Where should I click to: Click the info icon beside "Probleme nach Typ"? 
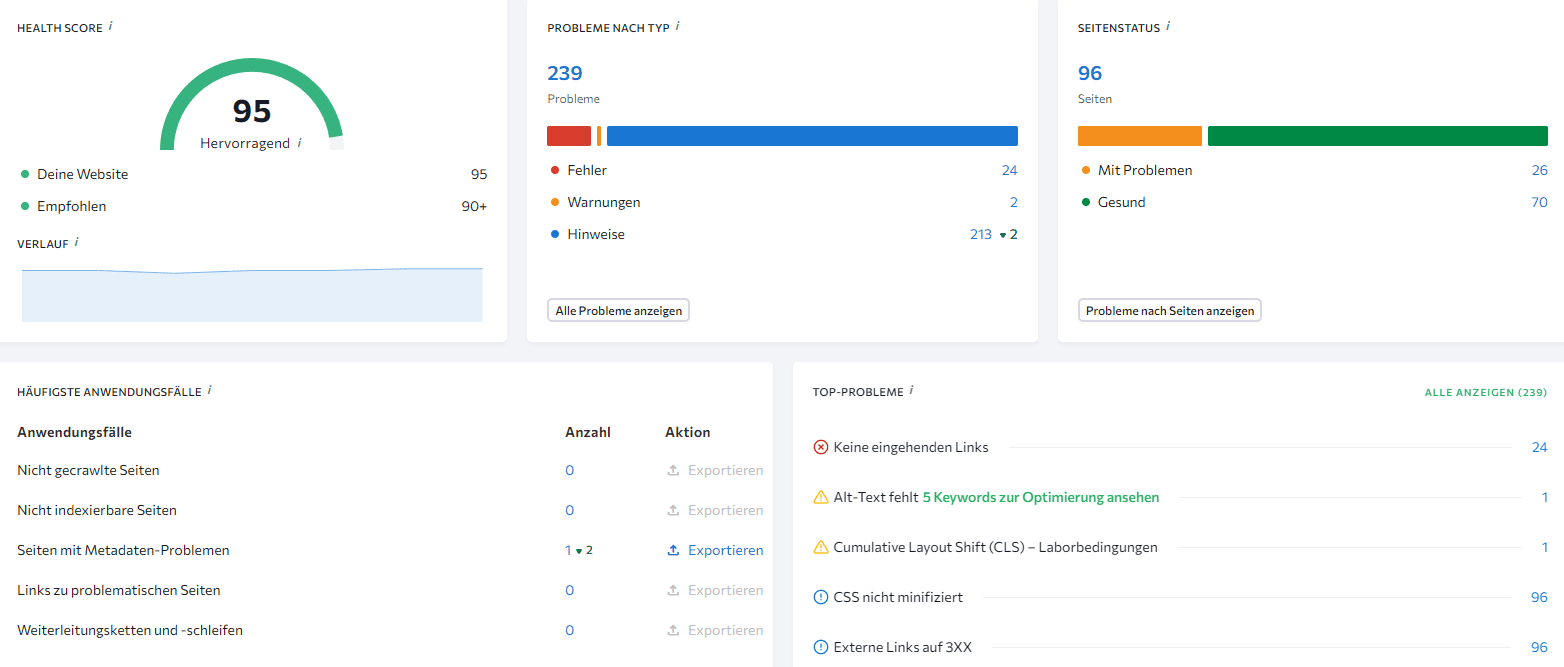679,27
